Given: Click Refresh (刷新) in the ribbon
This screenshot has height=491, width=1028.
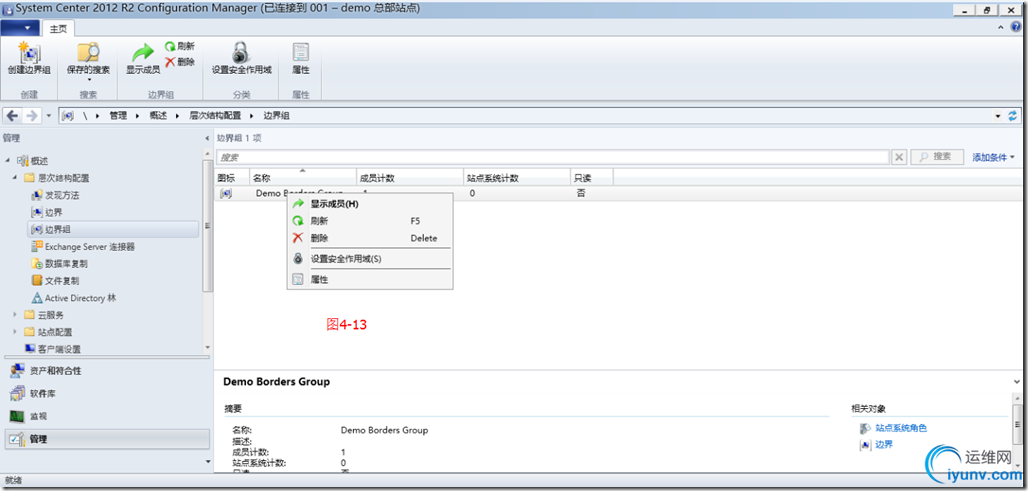Looking at the screenshot, I should click(180, 47).
